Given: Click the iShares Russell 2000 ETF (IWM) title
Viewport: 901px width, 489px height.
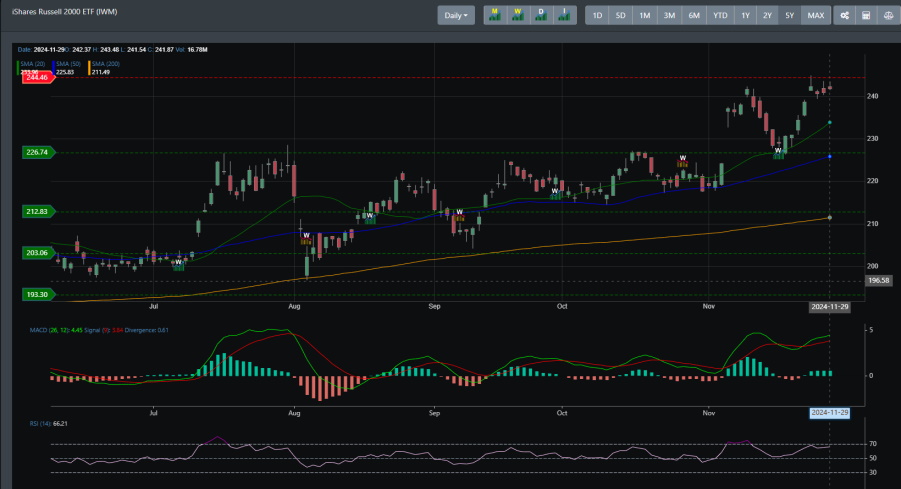Looking at the screenshot, I should click(64, 11).
